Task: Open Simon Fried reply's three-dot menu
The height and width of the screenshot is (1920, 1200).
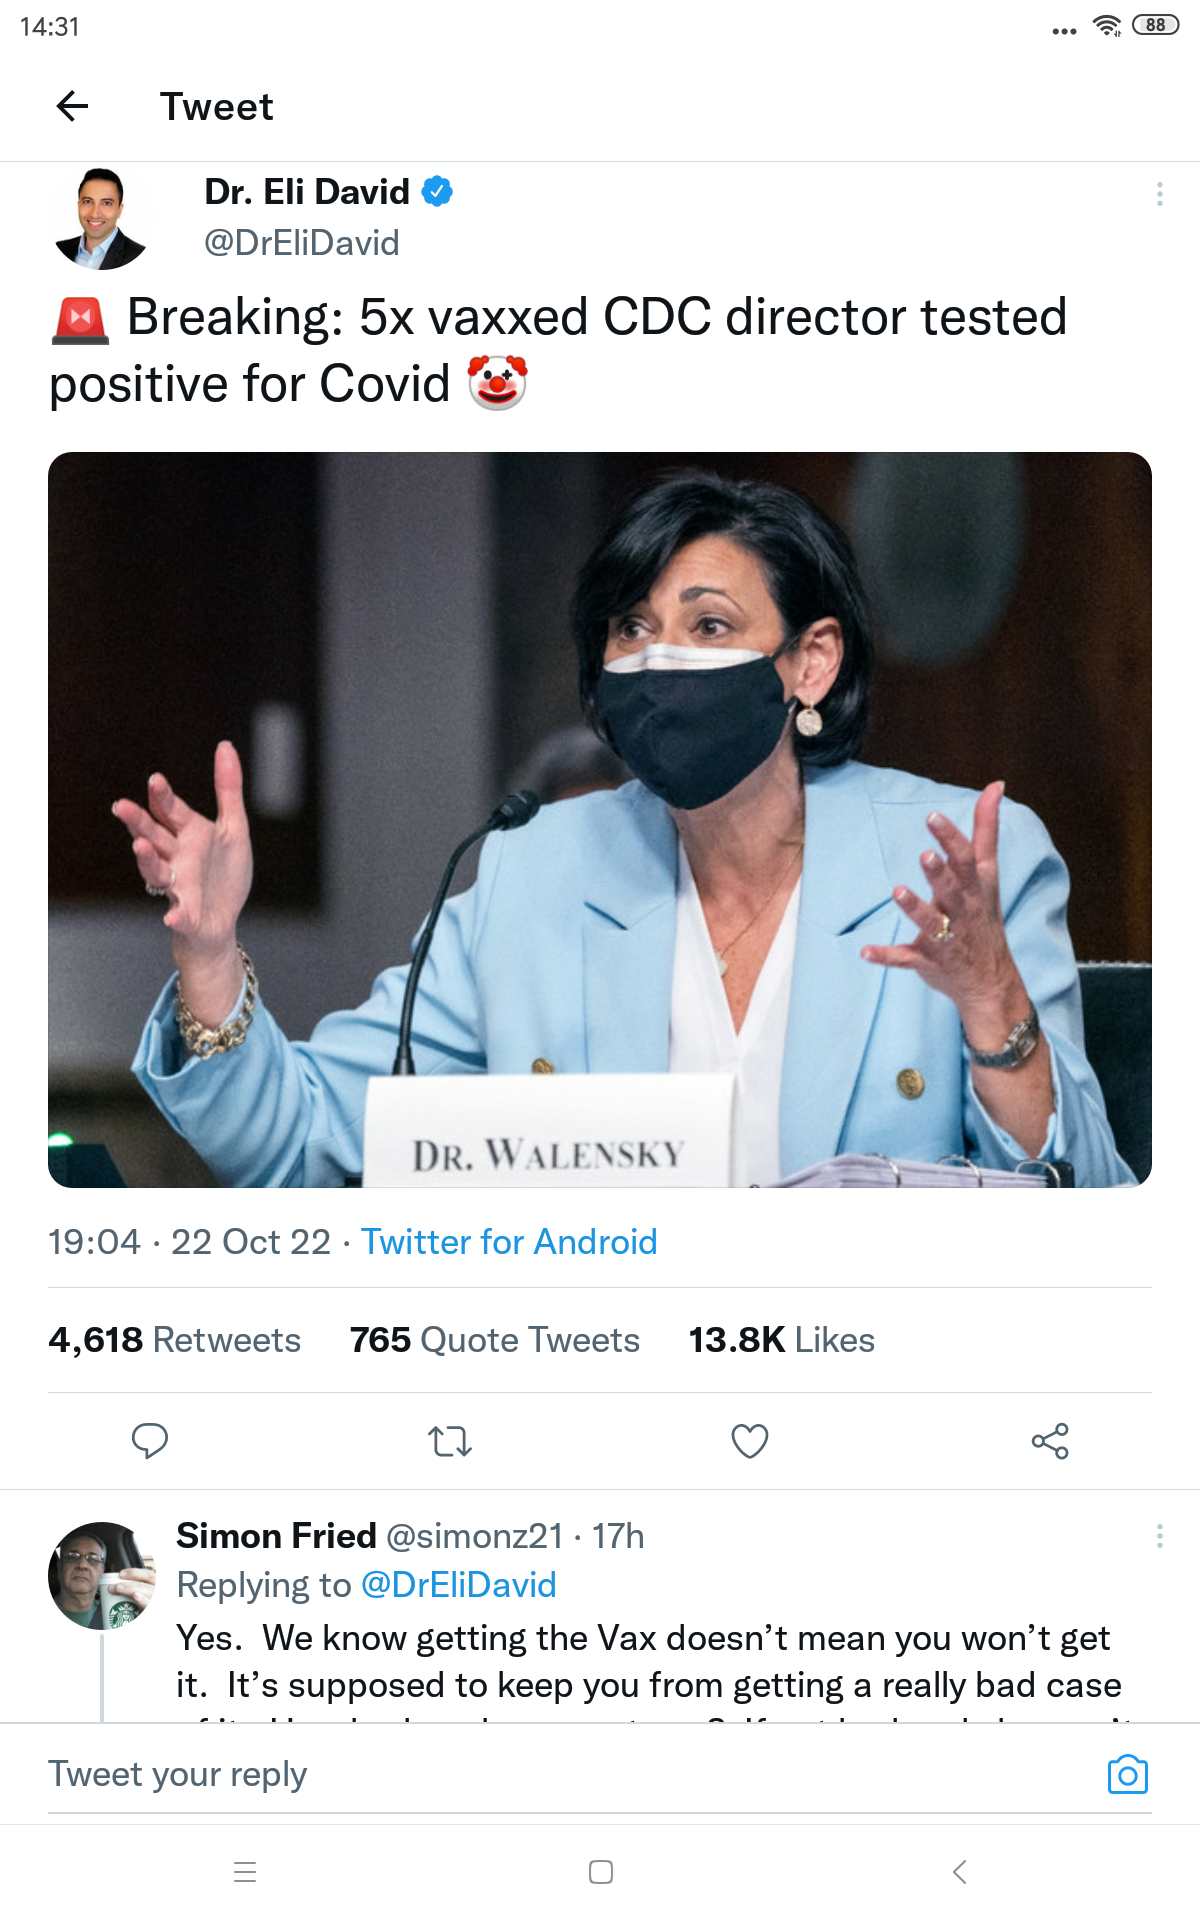Action: 1159,1536
